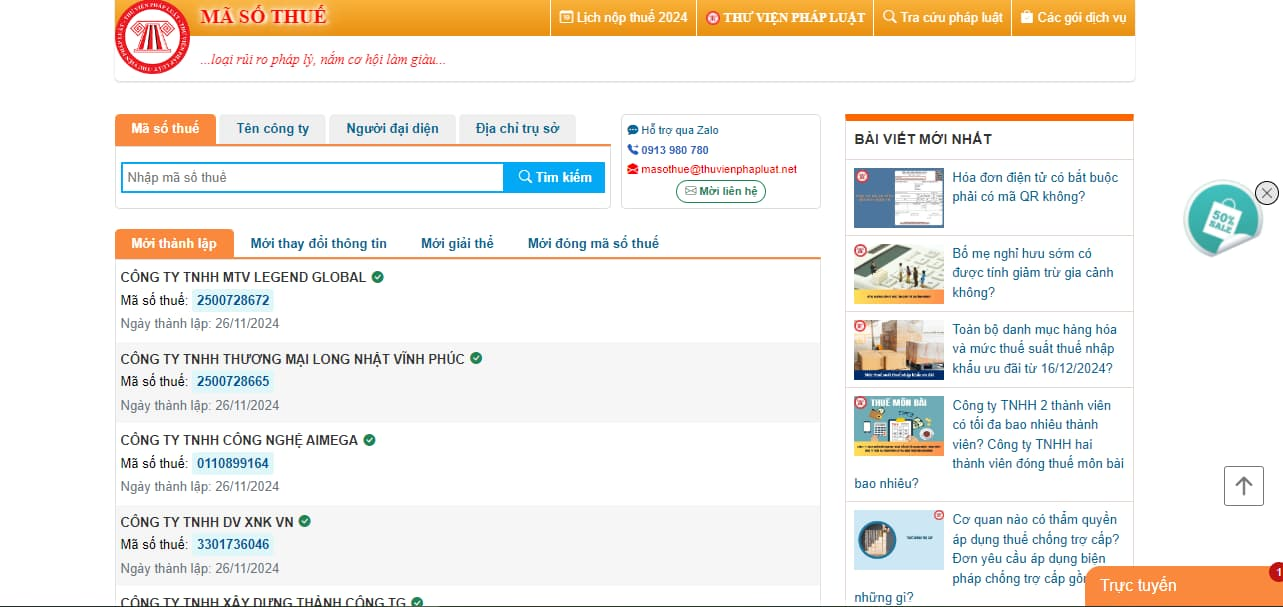Image resolution: width=1283 pixels, height=607 pixels.
Task: Open THƯ VIỆN PHÁP LUẬT header link
Action: [x=786, y=18]
